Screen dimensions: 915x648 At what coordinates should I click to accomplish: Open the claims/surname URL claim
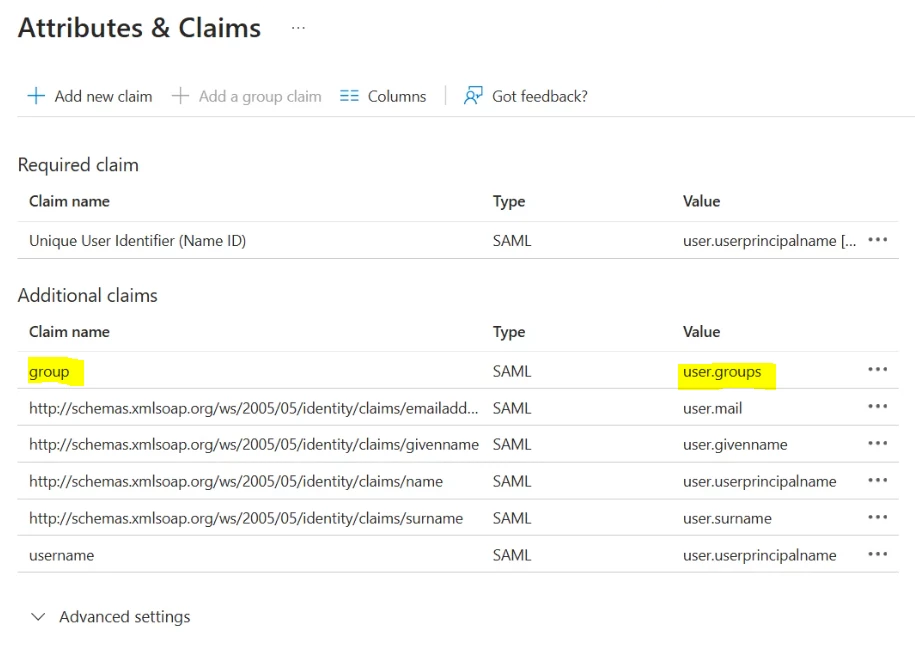pos(246,518)
